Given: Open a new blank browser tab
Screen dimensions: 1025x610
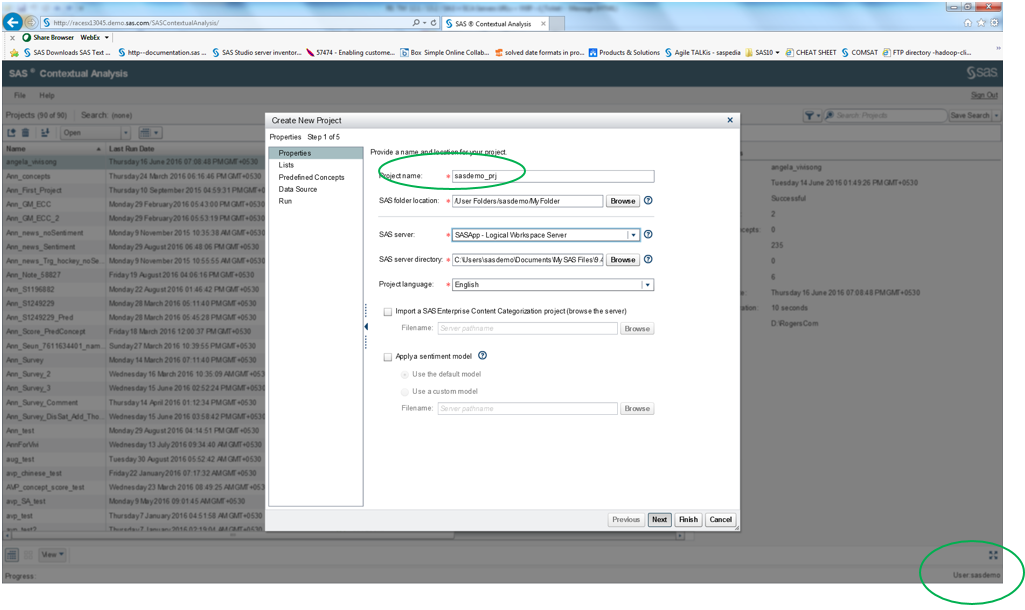Looking at the screenshot, I should [x=558, y=24].
